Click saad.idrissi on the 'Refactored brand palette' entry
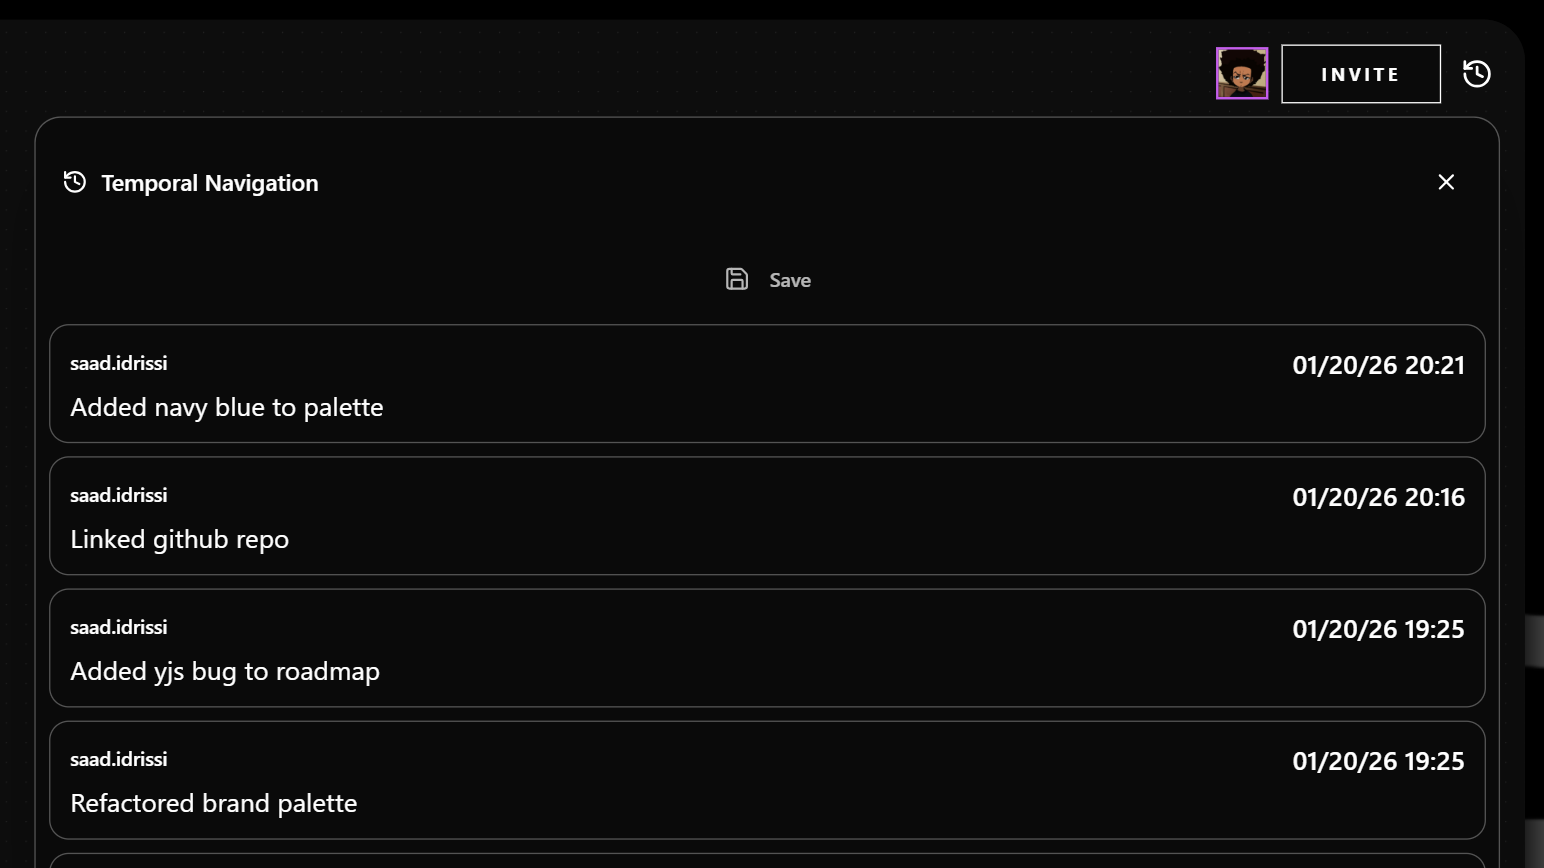The width and height of the screenshot is (1544, 868). point(118,759)
